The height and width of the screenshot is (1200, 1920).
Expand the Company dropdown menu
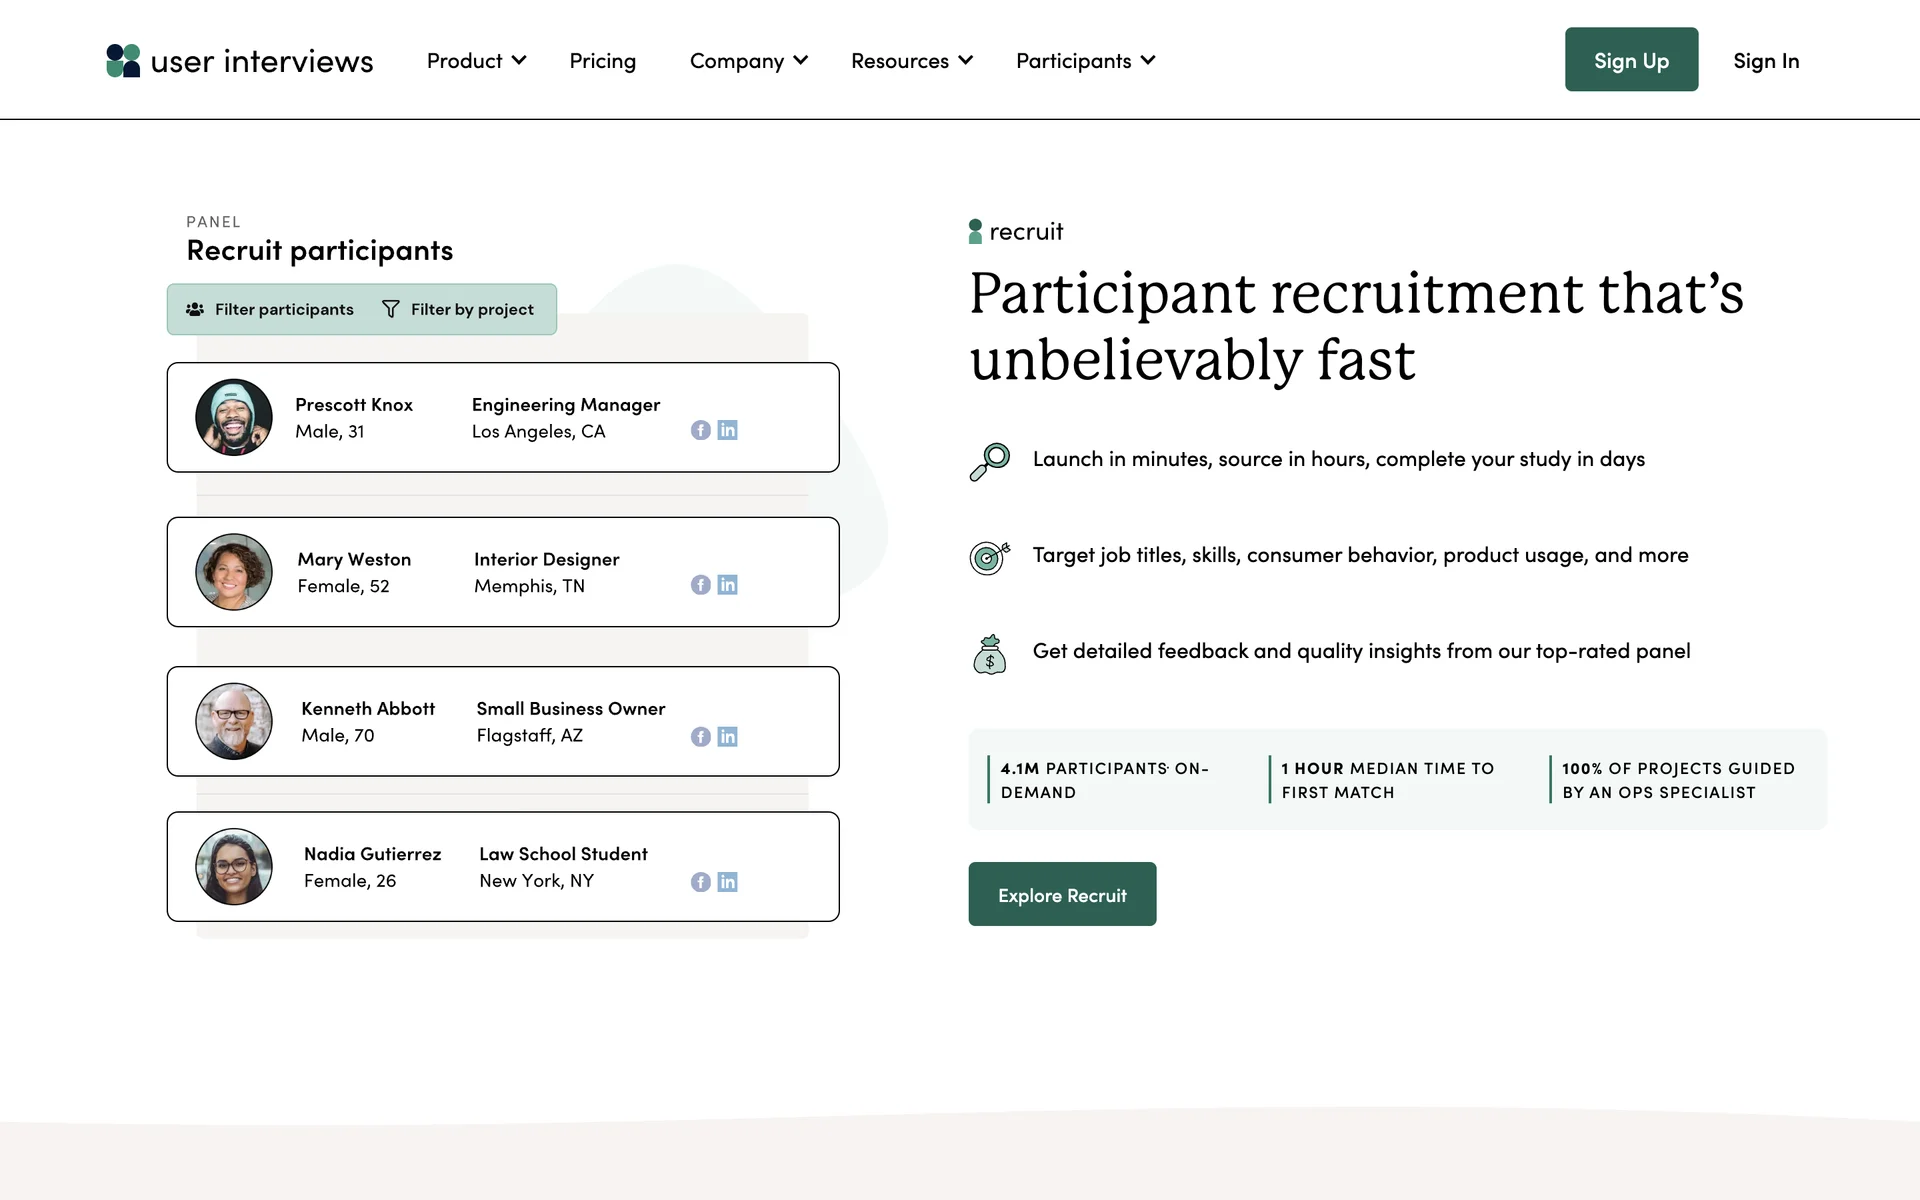tap(748, 61)
